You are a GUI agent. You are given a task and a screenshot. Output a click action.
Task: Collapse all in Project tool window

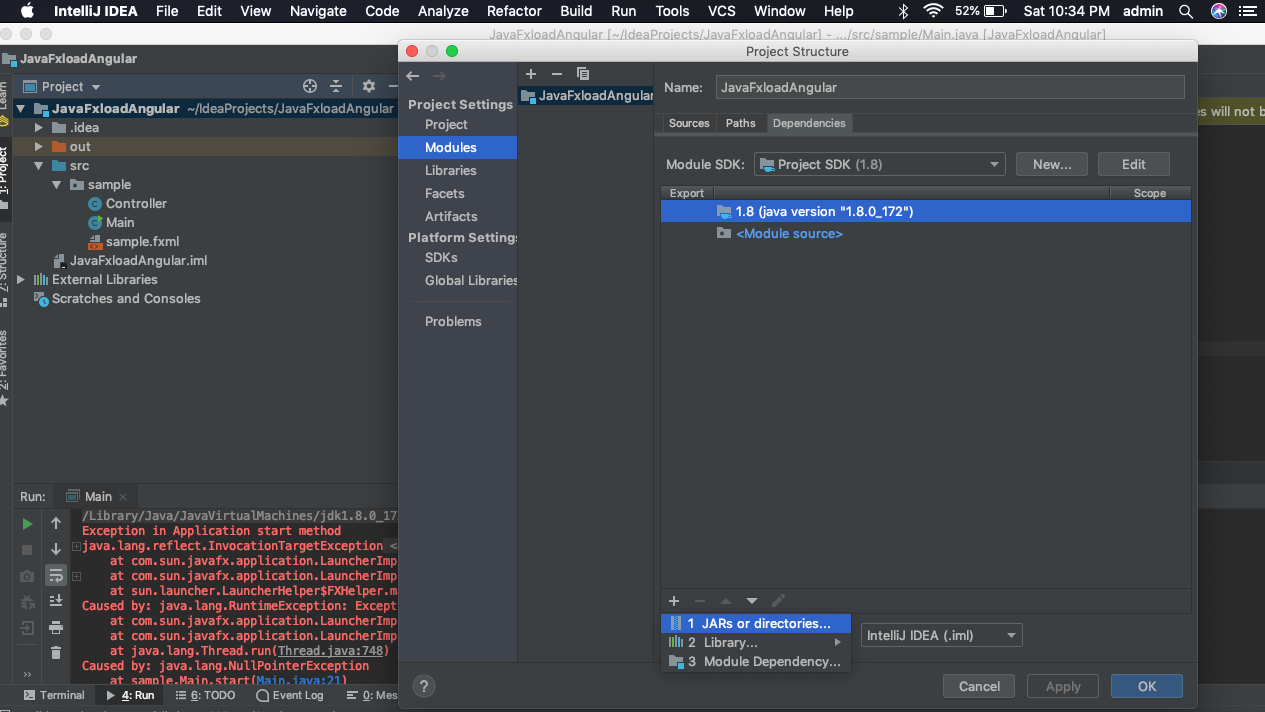[336, 86]
